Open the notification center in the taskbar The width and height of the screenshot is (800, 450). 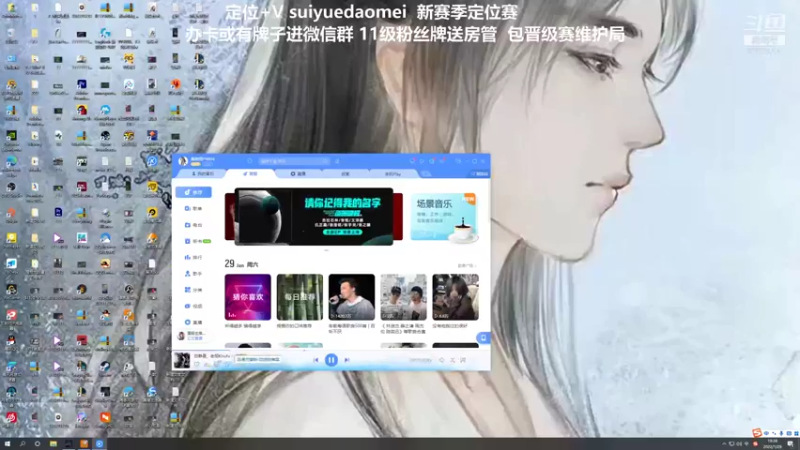(790, 444)
